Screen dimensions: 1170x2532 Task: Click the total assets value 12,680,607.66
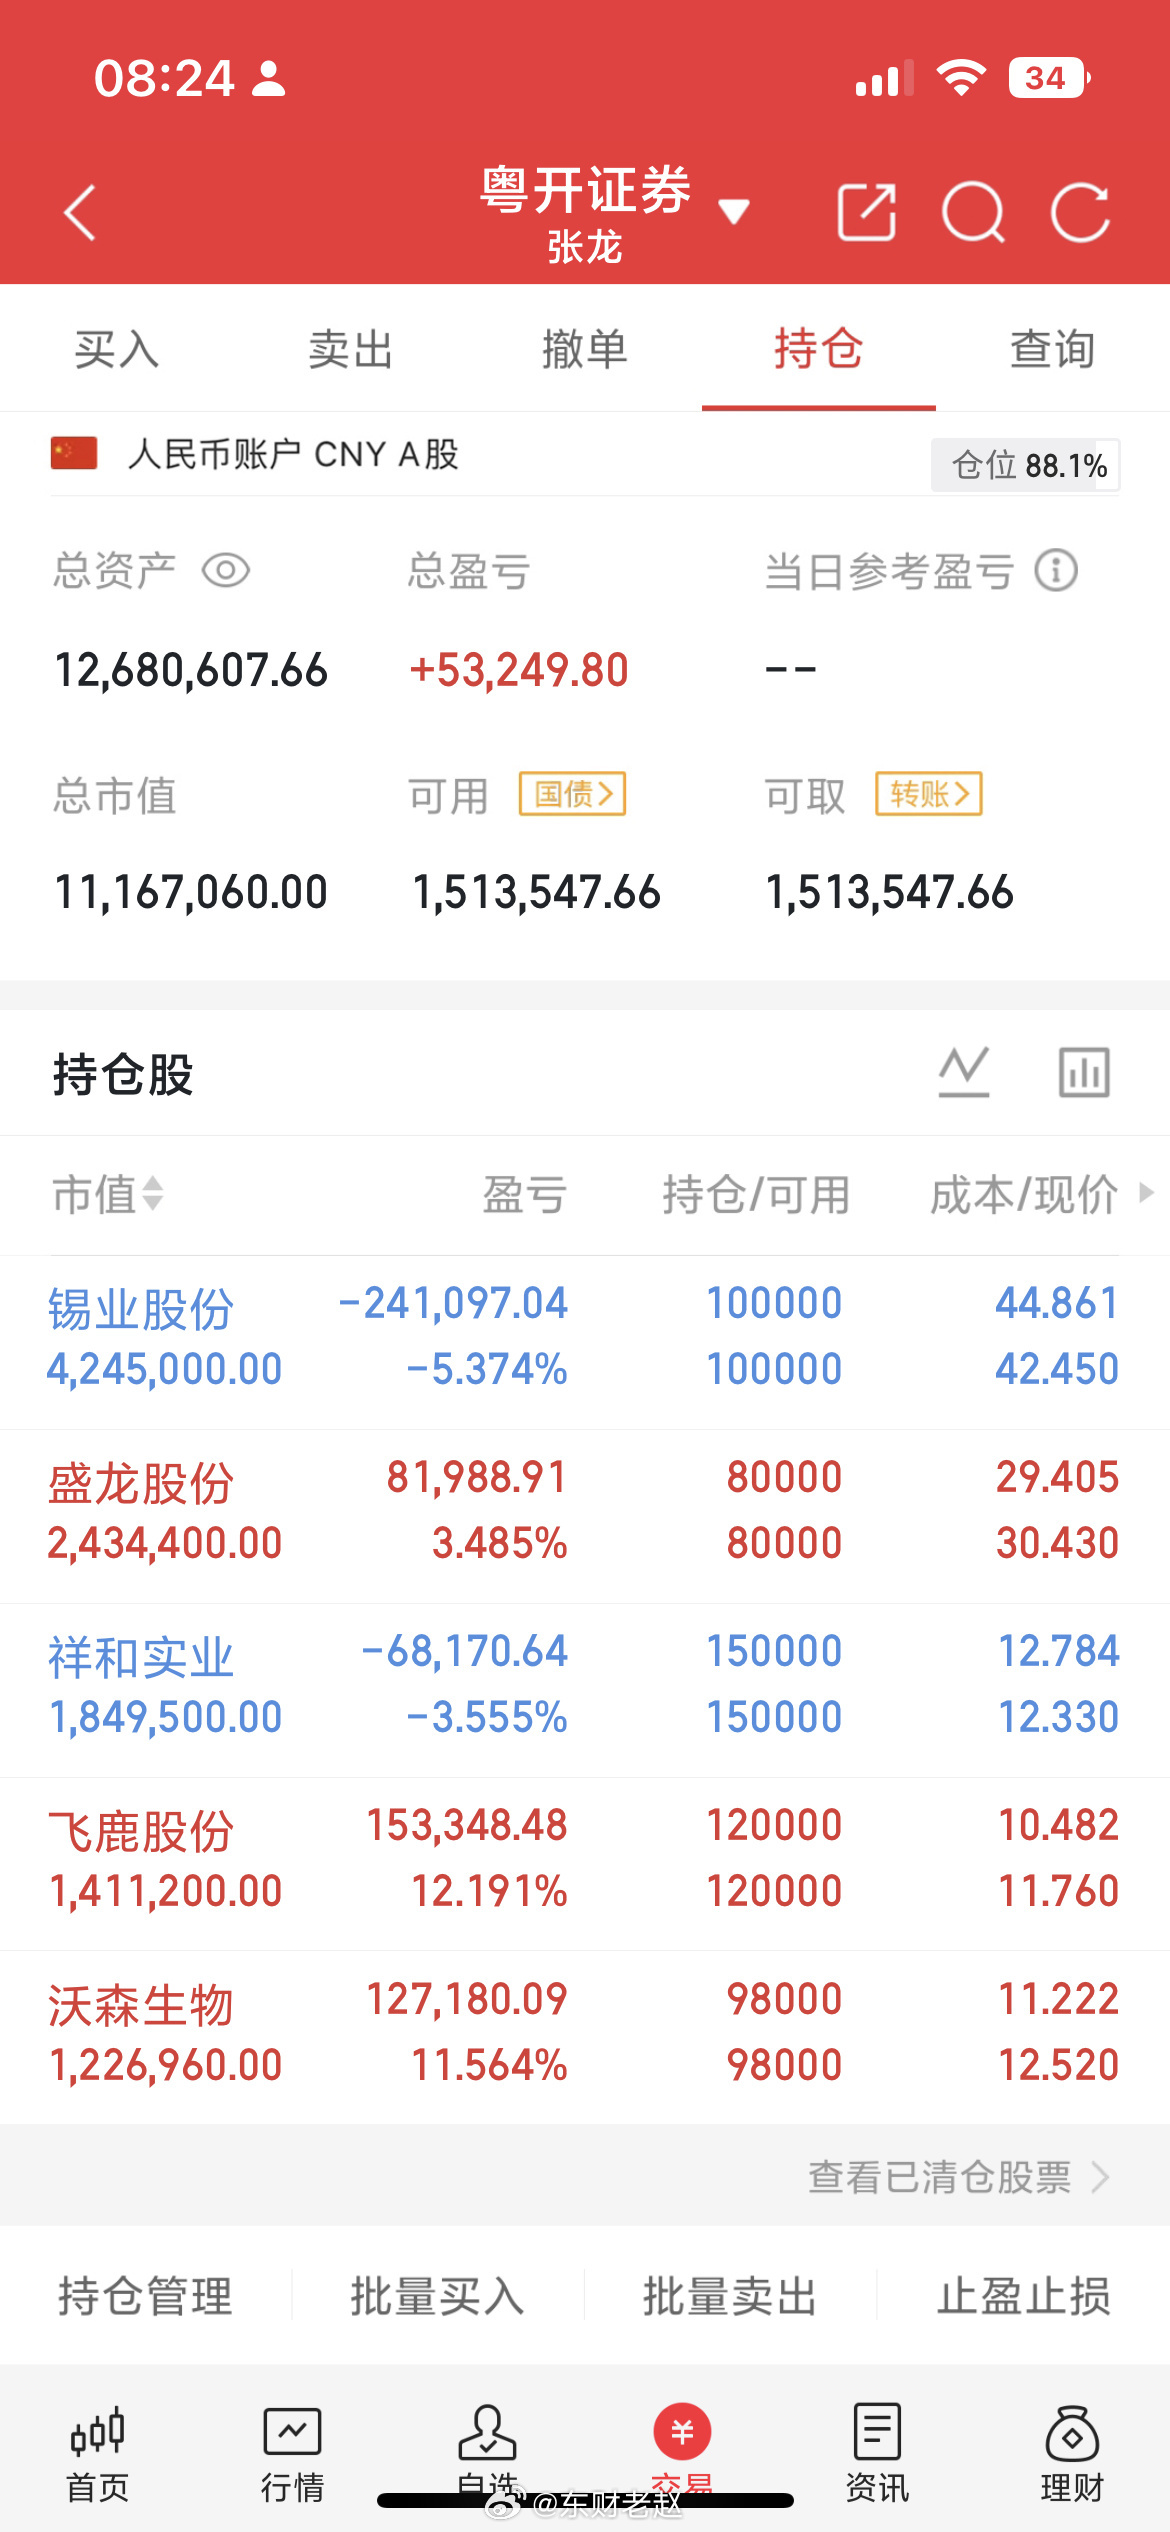point(191,670)
